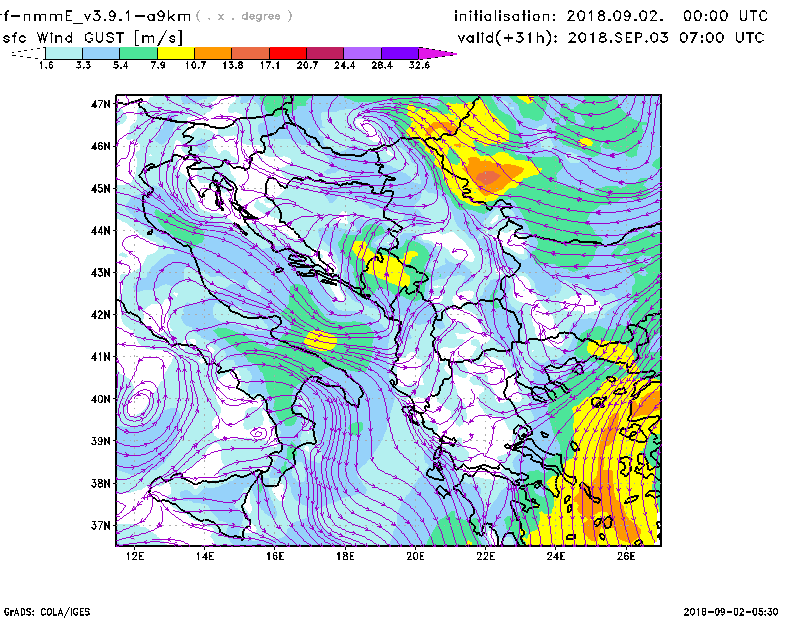Click the 43N latitude label
The height and width of the screenshot is (618, 800).
coord(101,273)
